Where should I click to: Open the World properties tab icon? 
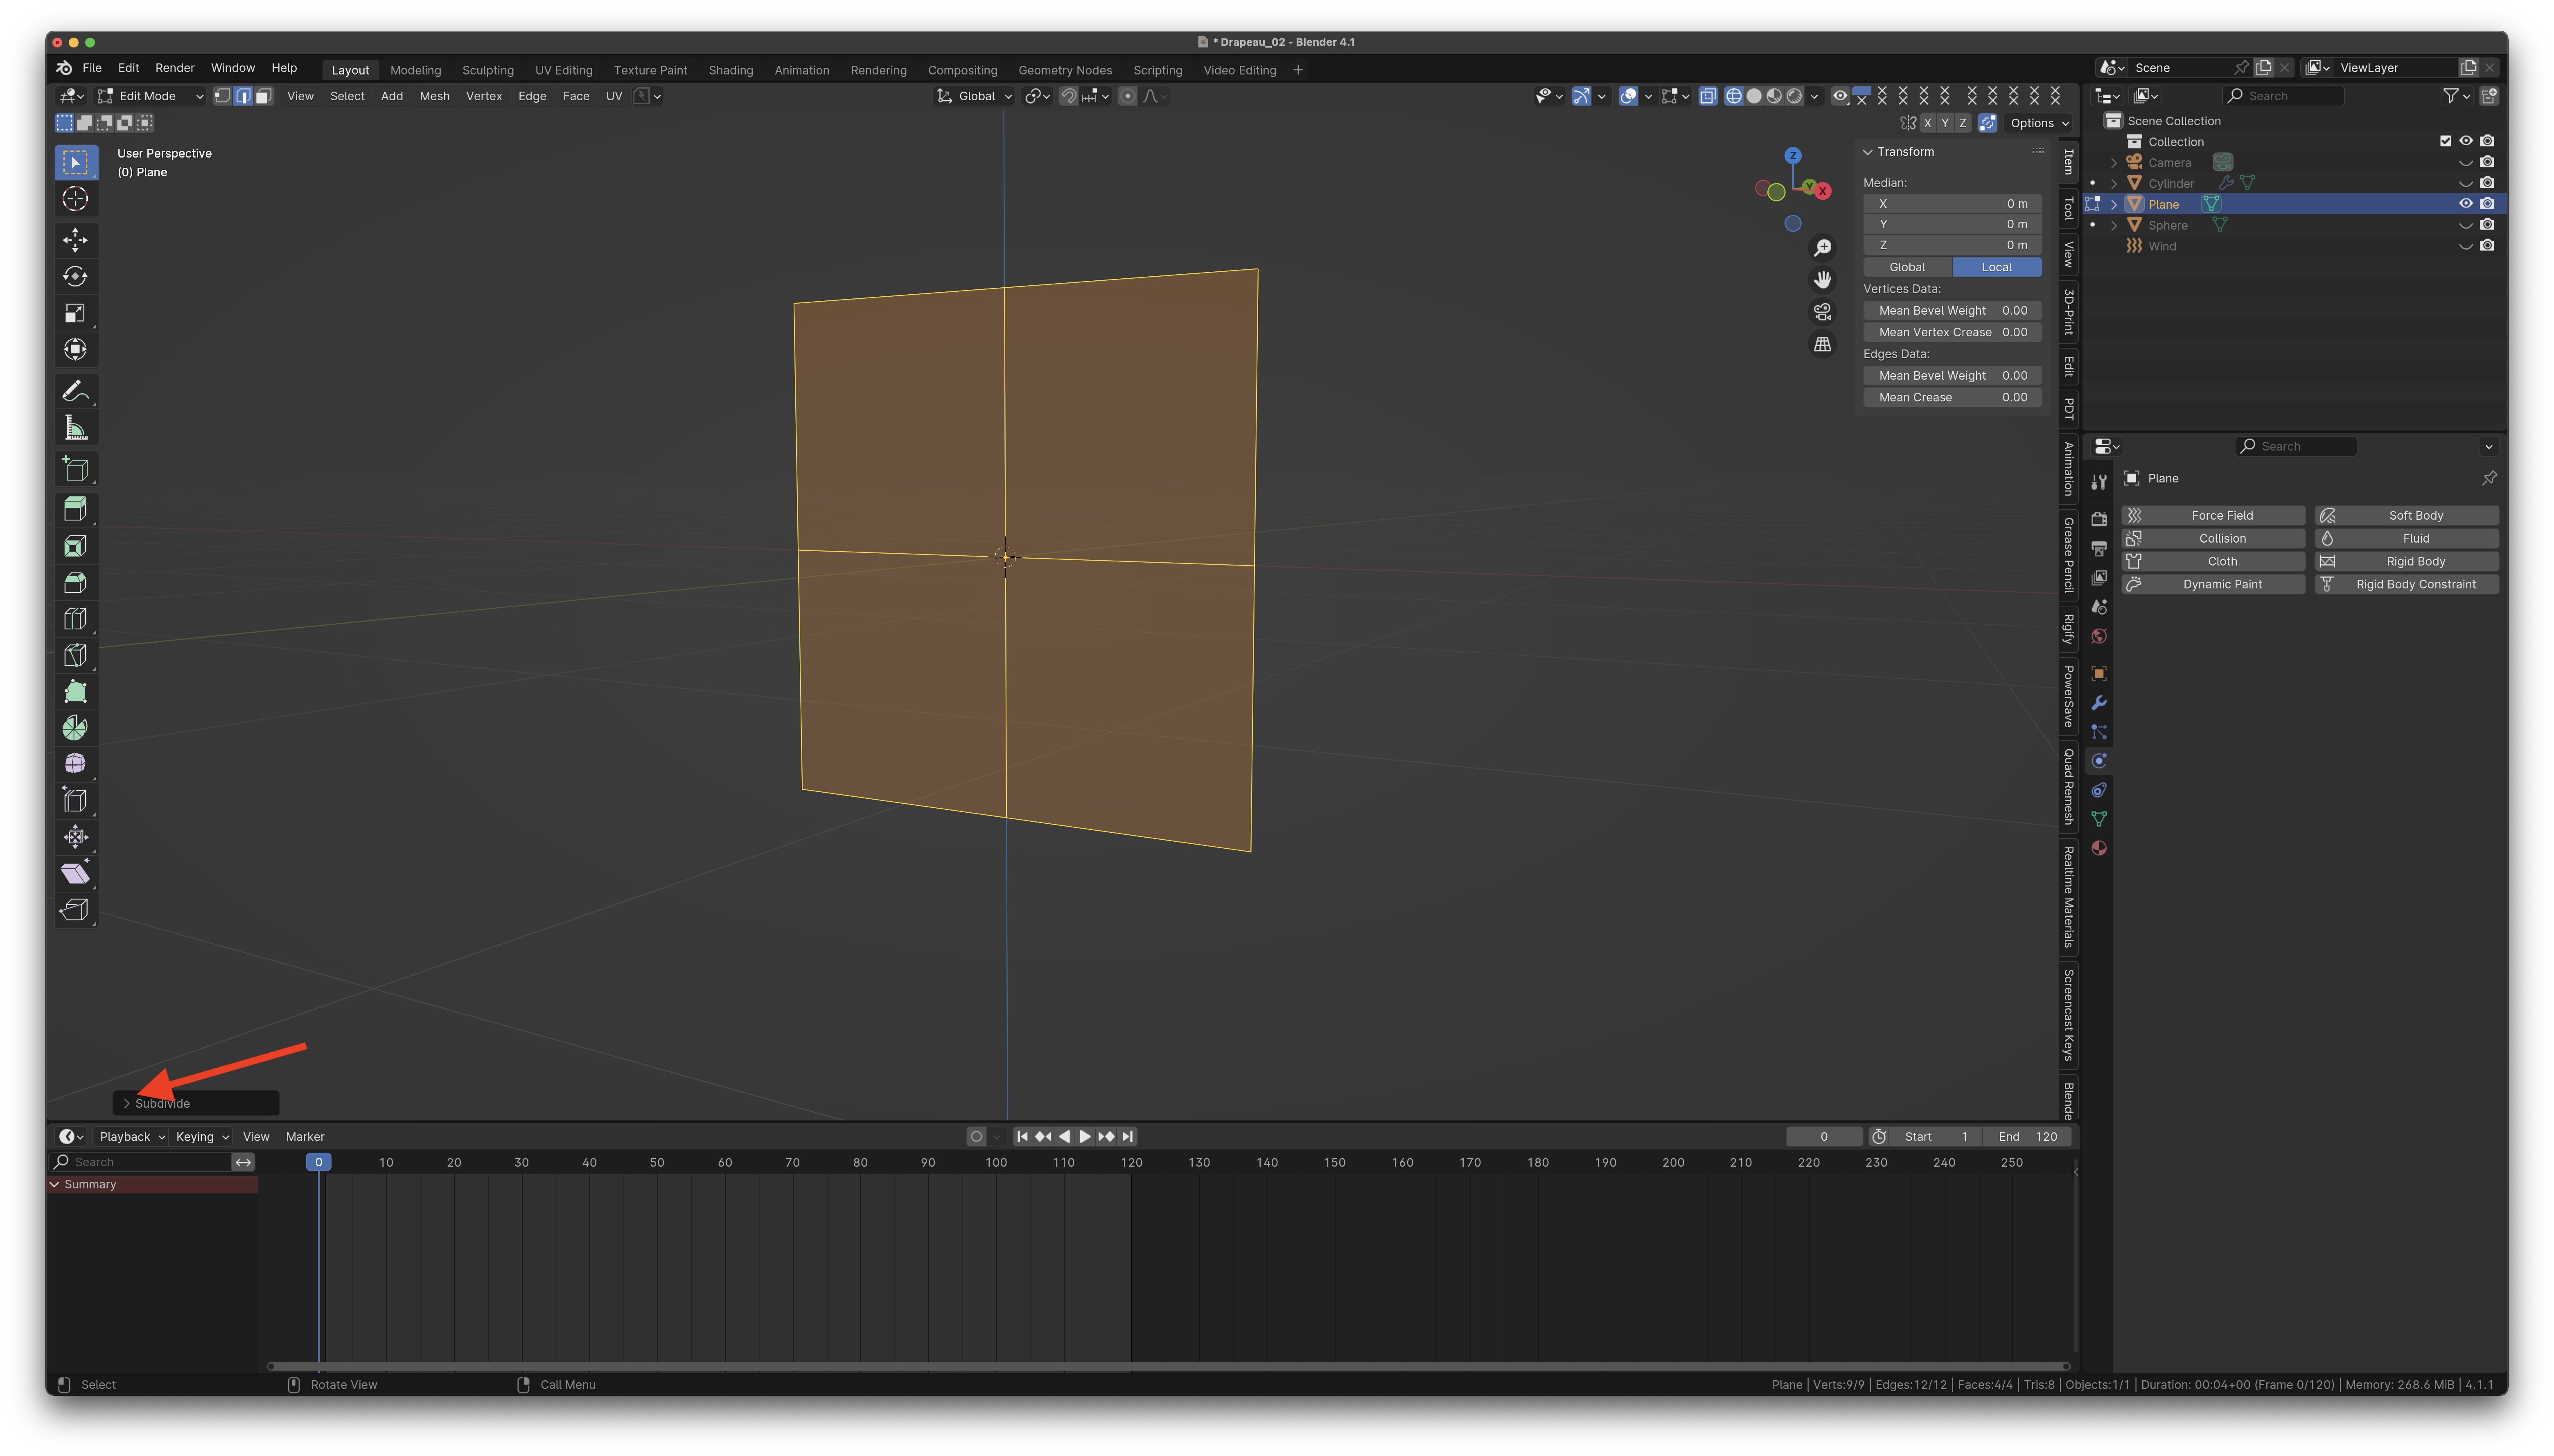click(x=2099, y=636)
